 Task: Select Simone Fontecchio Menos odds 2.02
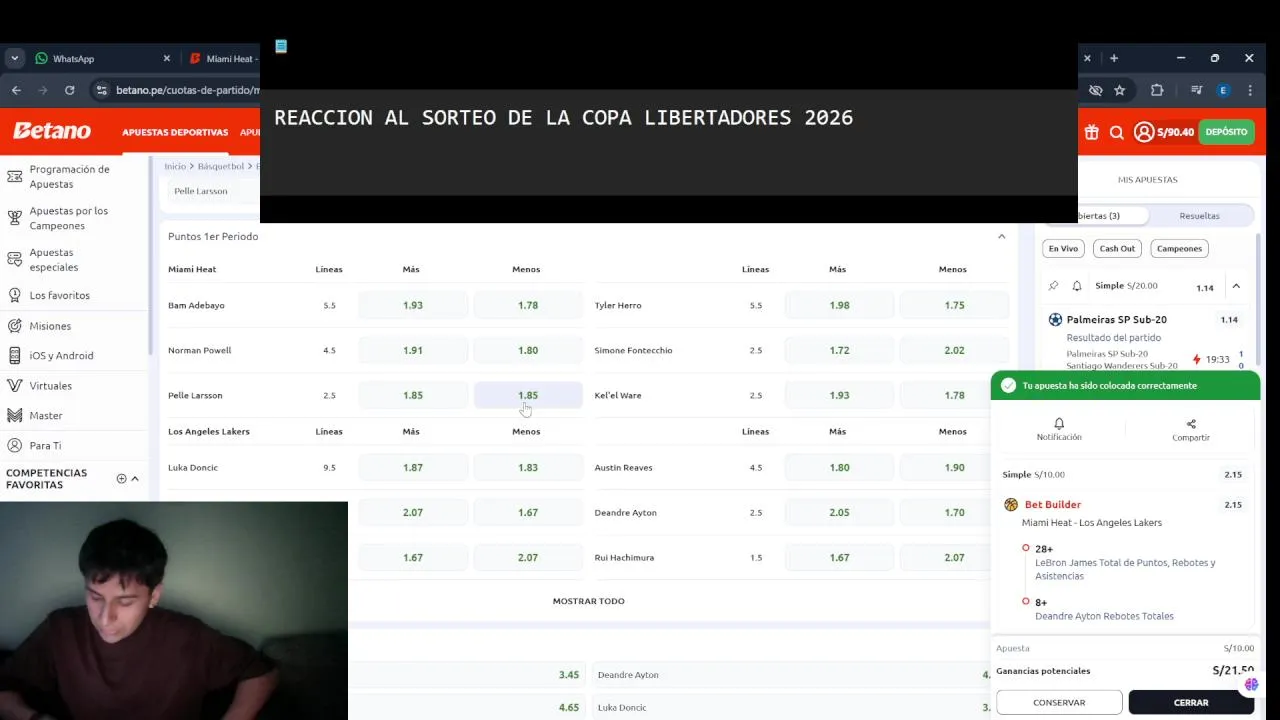pyautogui.click(x=954, y=350)
